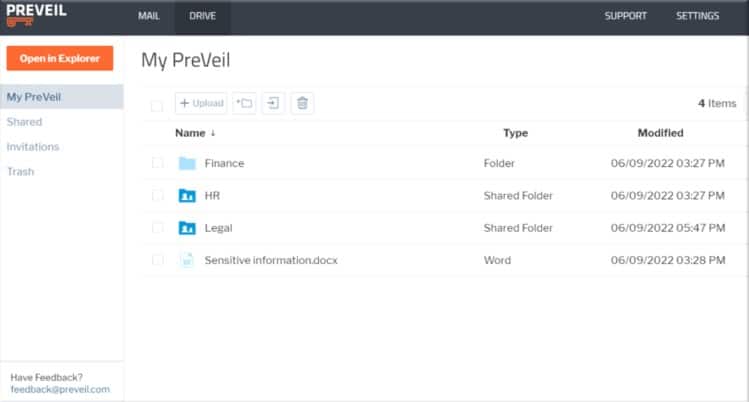Click the 'Word' type cell

pyautogui.click(x=497, y=260)
